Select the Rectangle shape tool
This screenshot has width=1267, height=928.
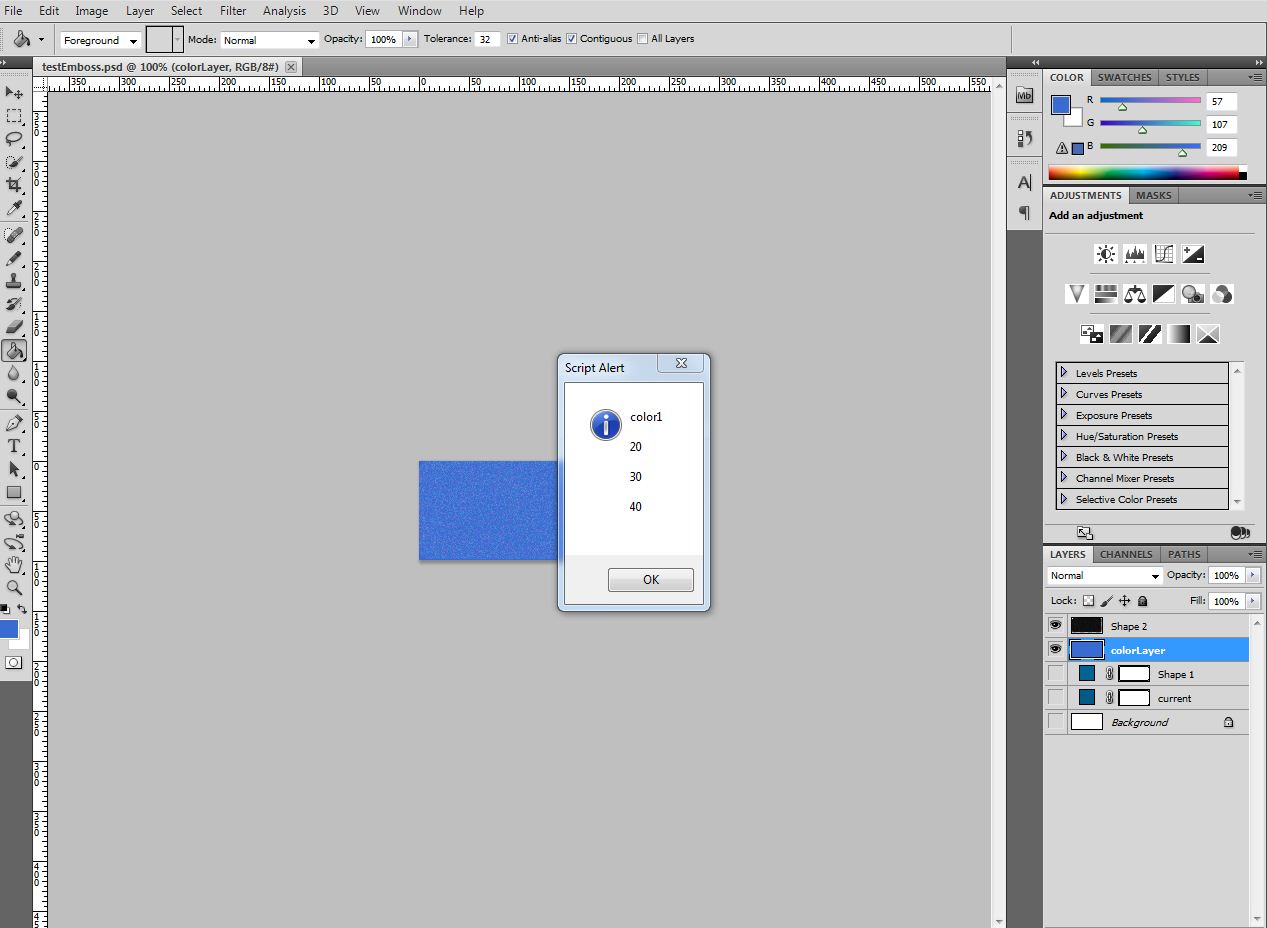[x=14, y=492]
